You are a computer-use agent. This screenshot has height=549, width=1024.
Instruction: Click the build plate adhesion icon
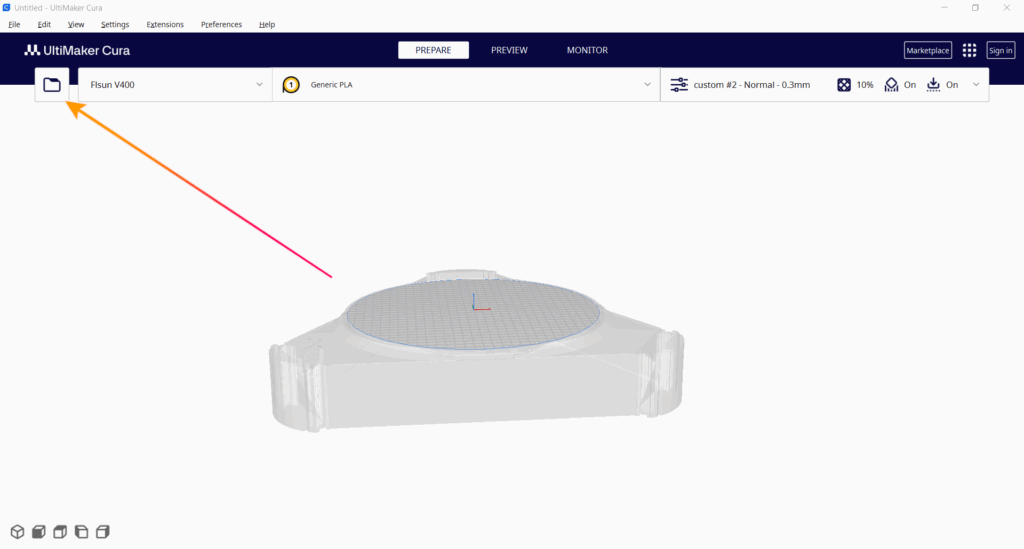pos(933,85)
